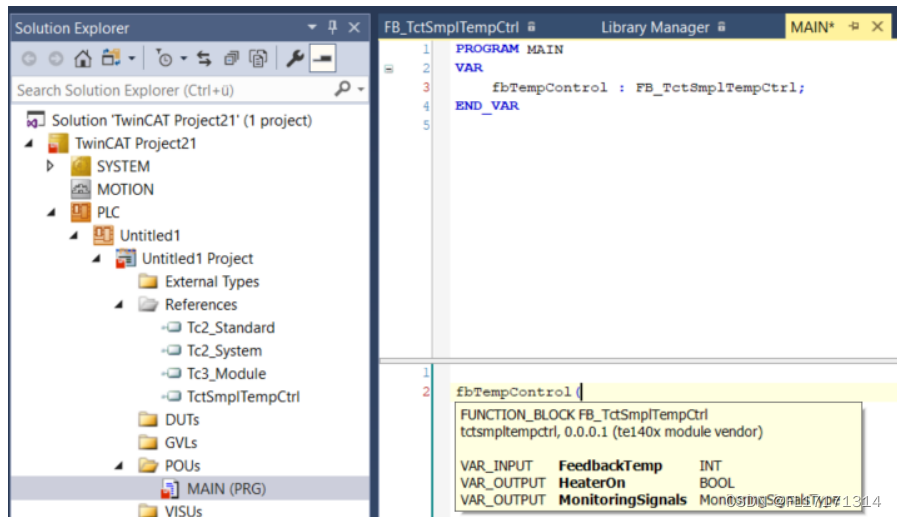Expand the SYSTEM node
The width and height of the screenshot is (897, 517).
click(50, 166)
